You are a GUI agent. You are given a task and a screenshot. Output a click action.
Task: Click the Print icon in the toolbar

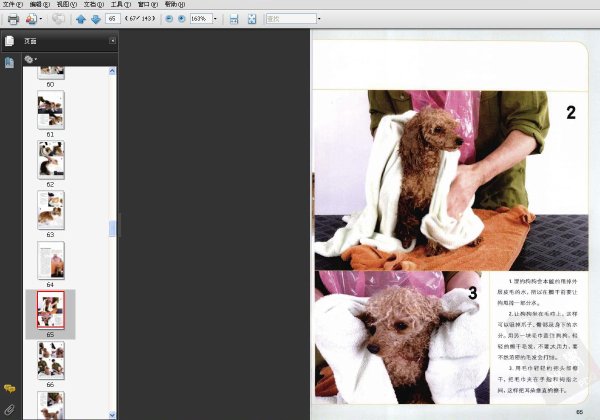tap(13, 19)
